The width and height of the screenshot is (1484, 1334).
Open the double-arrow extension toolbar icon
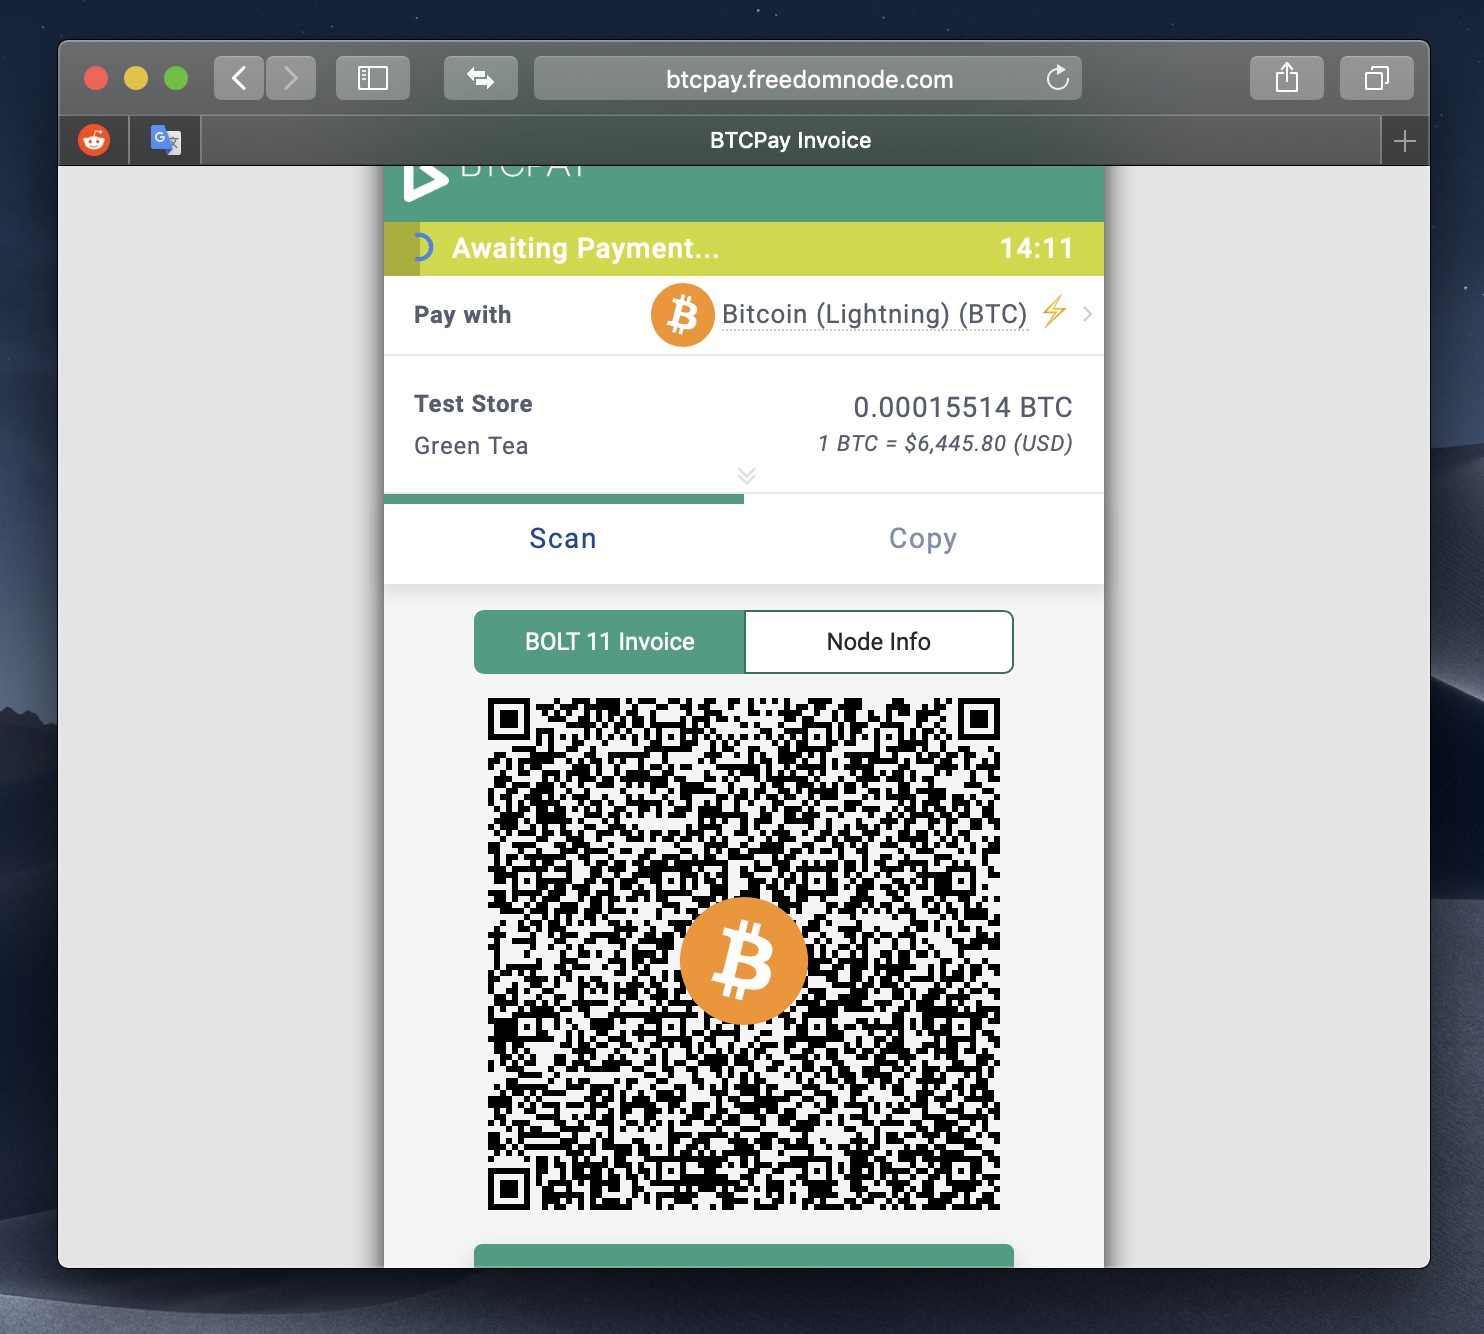pos(481,78)
